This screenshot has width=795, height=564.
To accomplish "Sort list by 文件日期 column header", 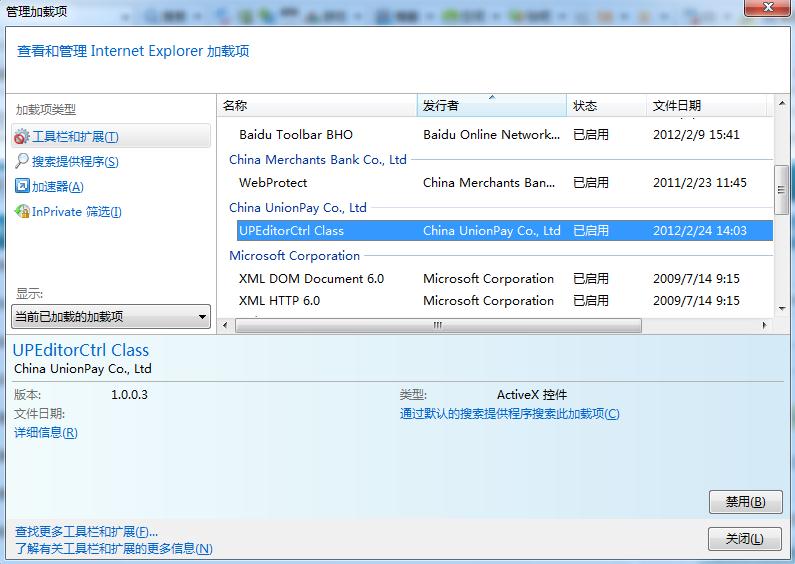I will (707, 105).
